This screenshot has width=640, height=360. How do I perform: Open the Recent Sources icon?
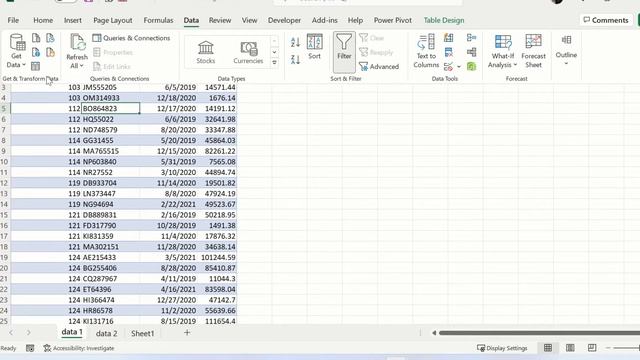50,38
